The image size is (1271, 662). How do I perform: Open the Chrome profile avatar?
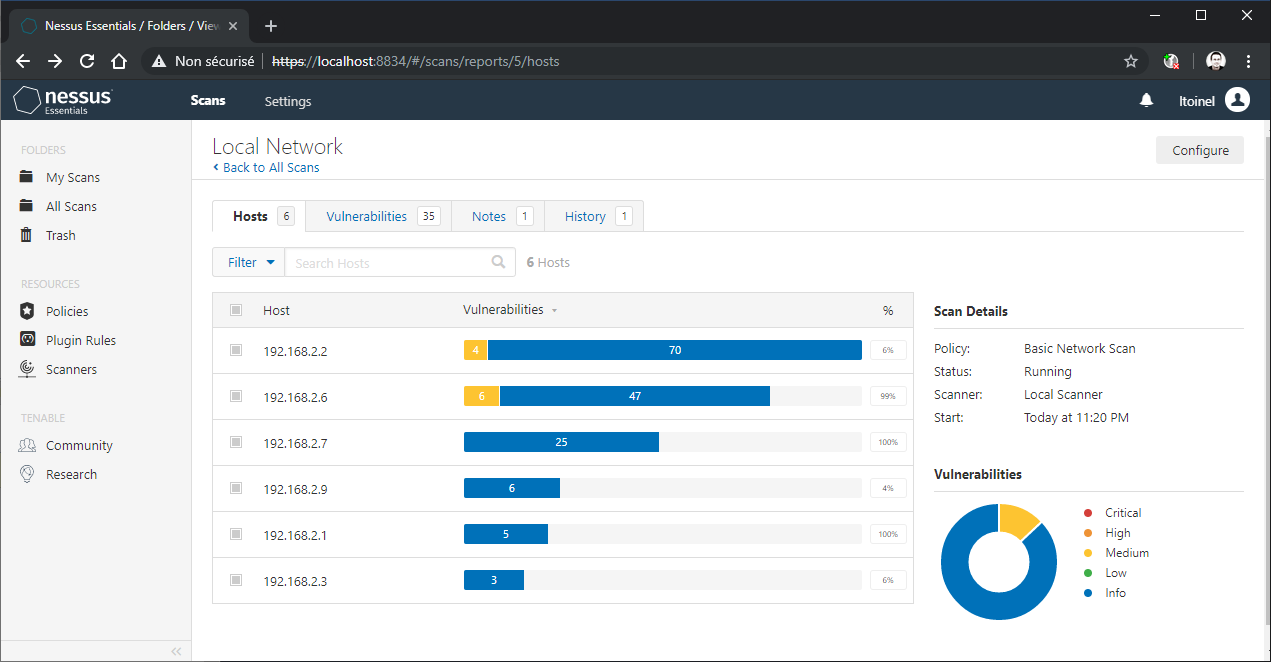[1216, 61]
